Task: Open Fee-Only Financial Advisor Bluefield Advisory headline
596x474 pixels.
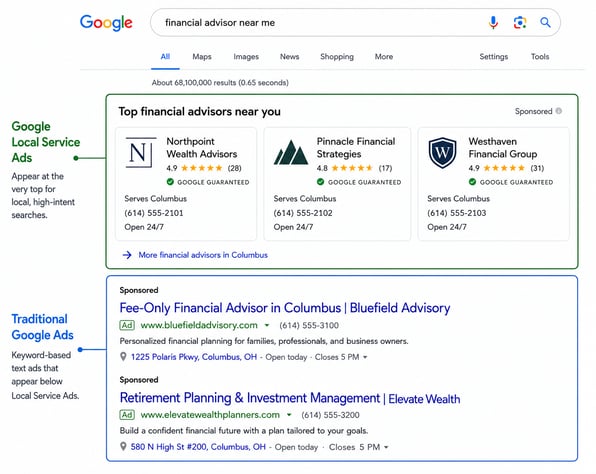Action: coord(285,308)
